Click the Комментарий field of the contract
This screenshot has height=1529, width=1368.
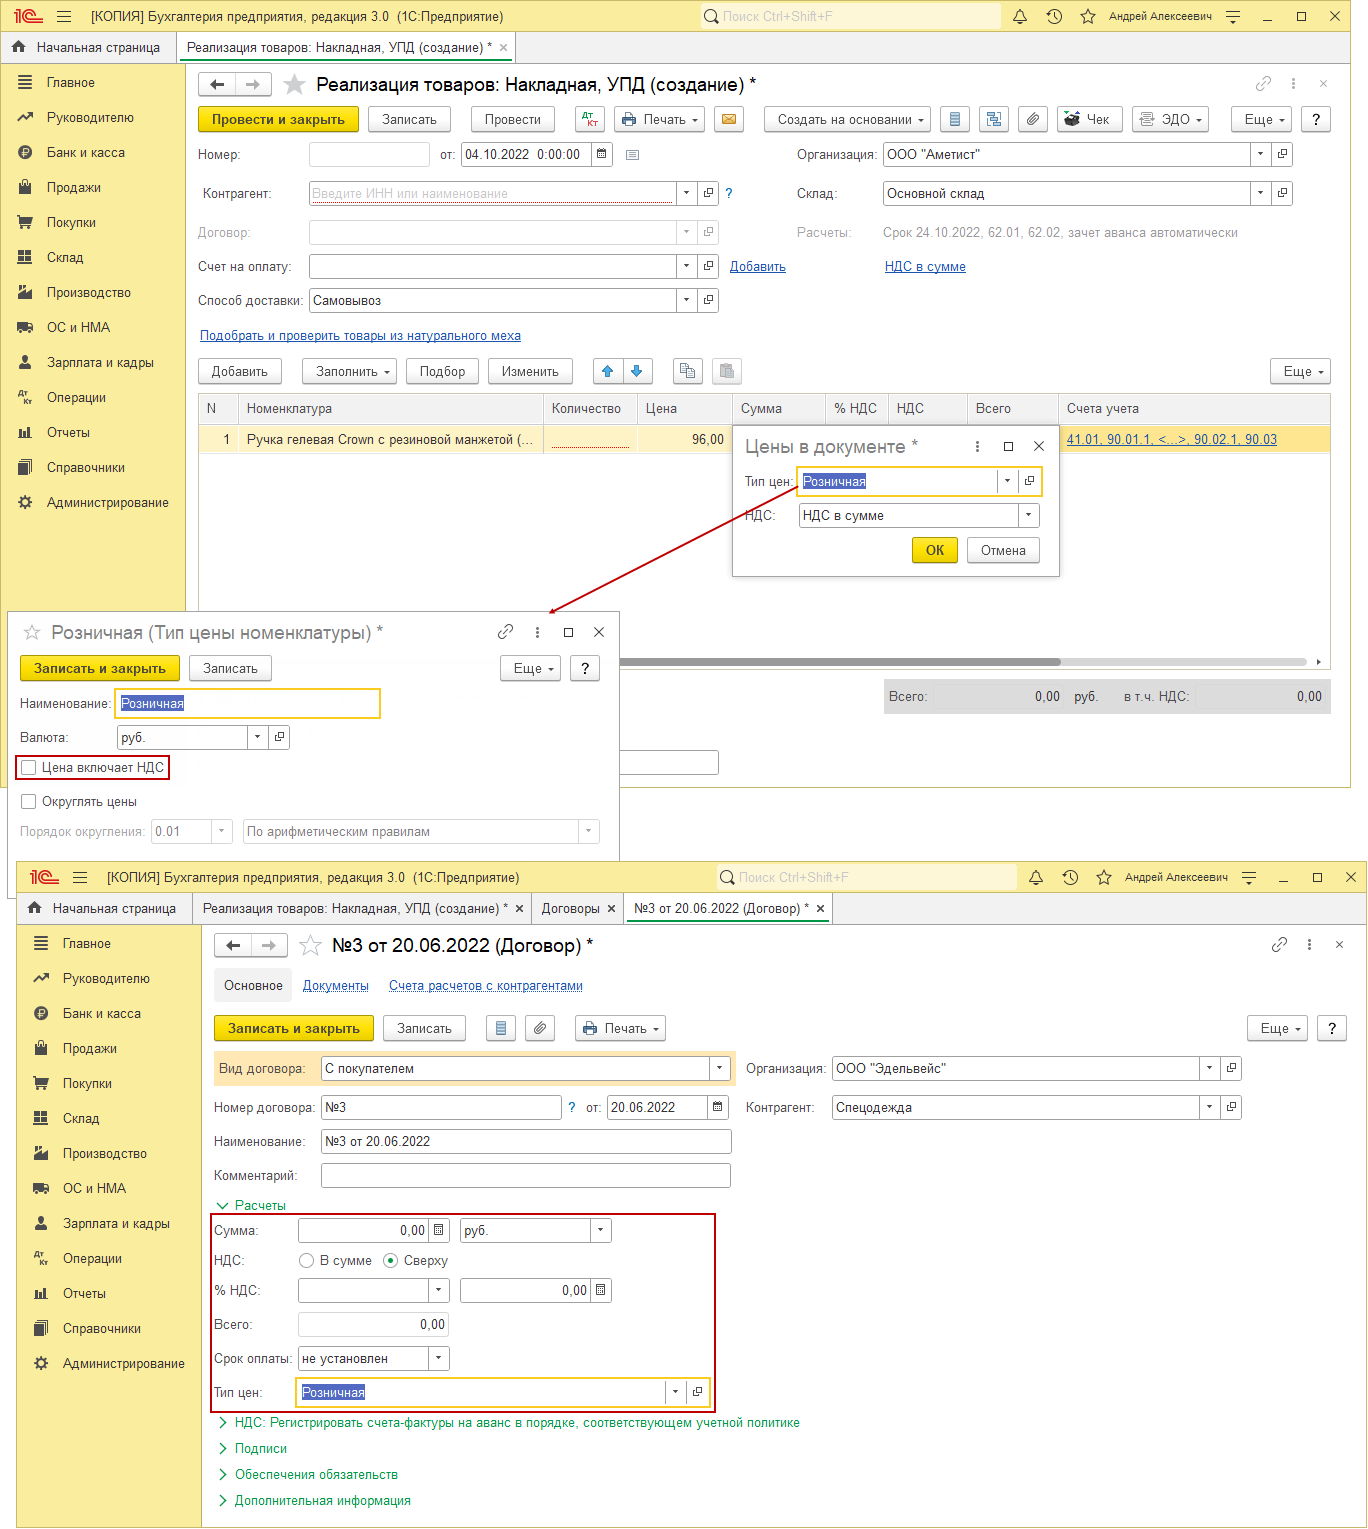(x=526, y=1175)
